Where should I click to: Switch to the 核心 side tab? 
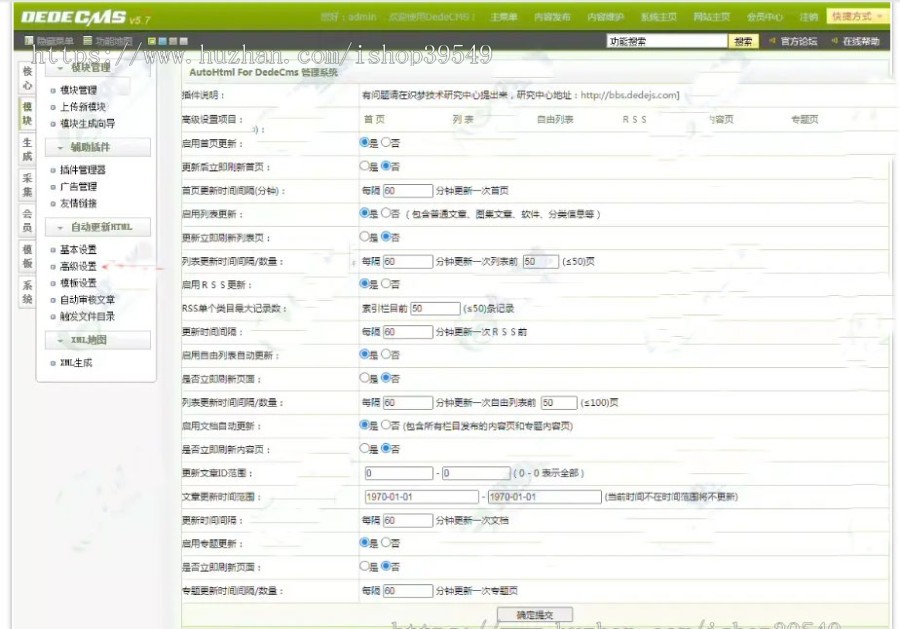pos(27,78)
